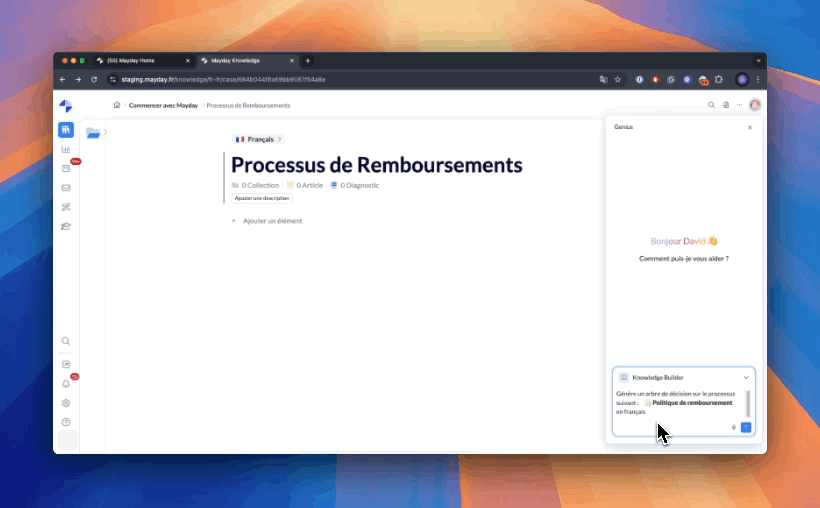Viewport: 820px width, 508px height.
Task: Click the notifications bell in left sidebar
Action: [x=66, y=383]
